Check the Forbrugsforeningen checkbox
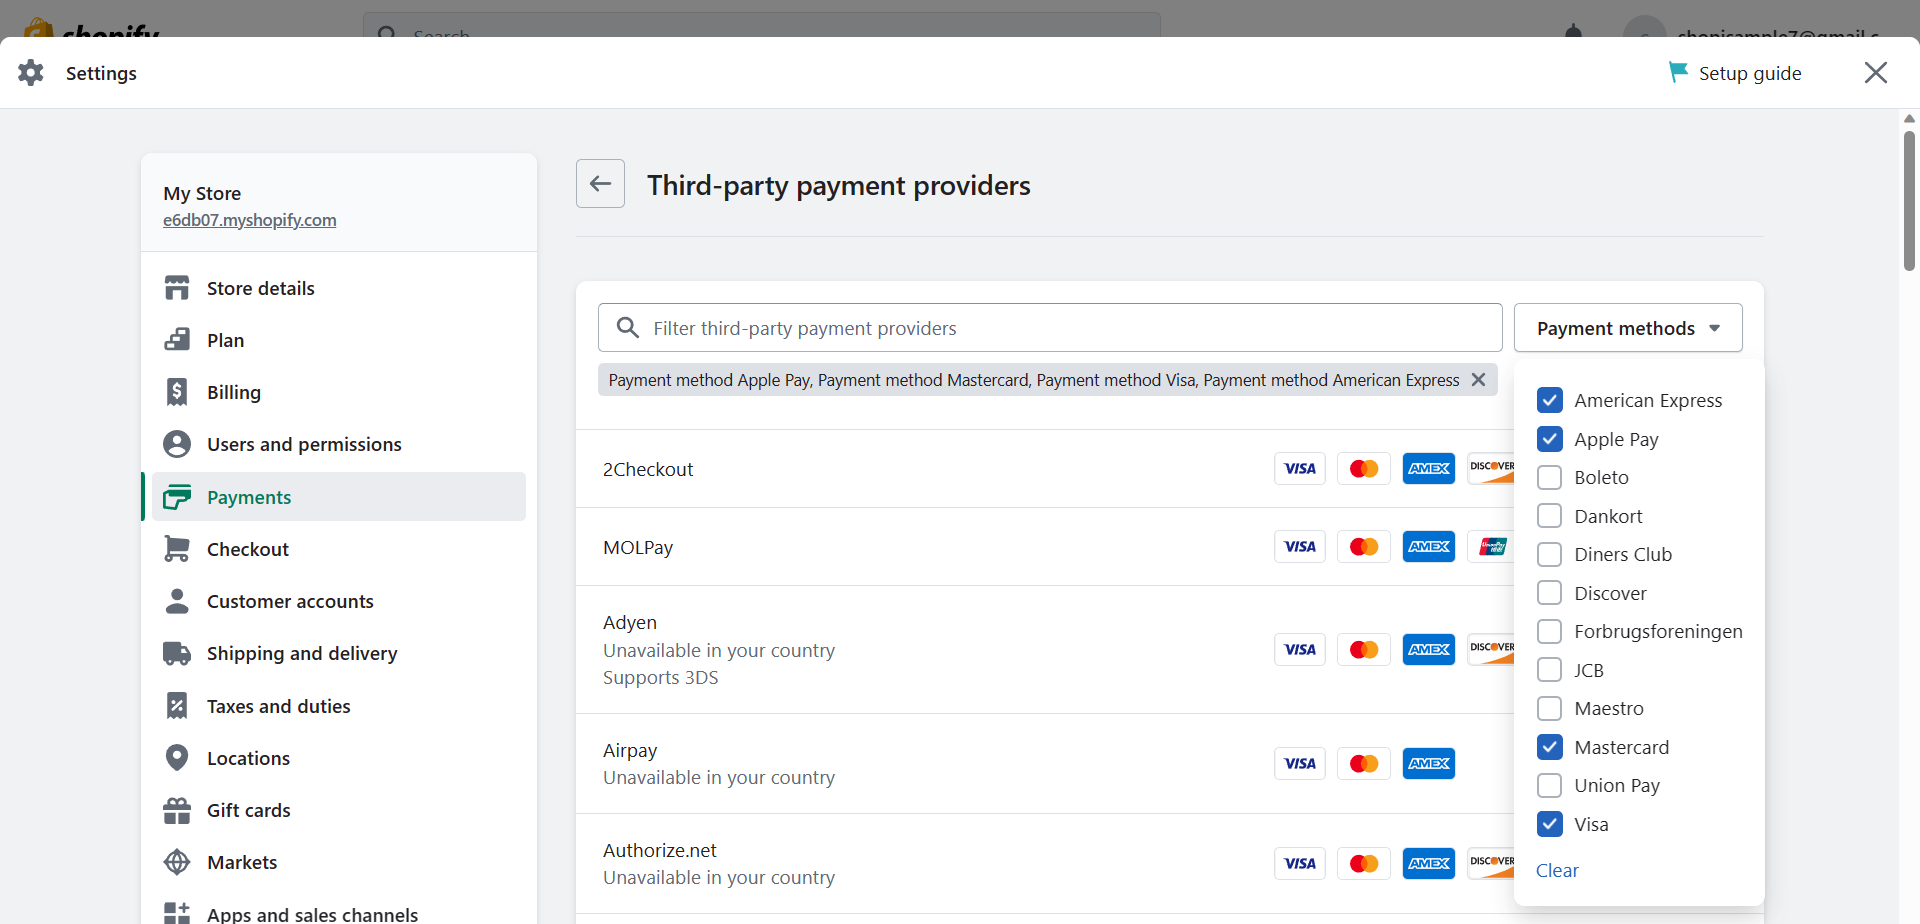Screen dimensions: 1920x924 1549,631
